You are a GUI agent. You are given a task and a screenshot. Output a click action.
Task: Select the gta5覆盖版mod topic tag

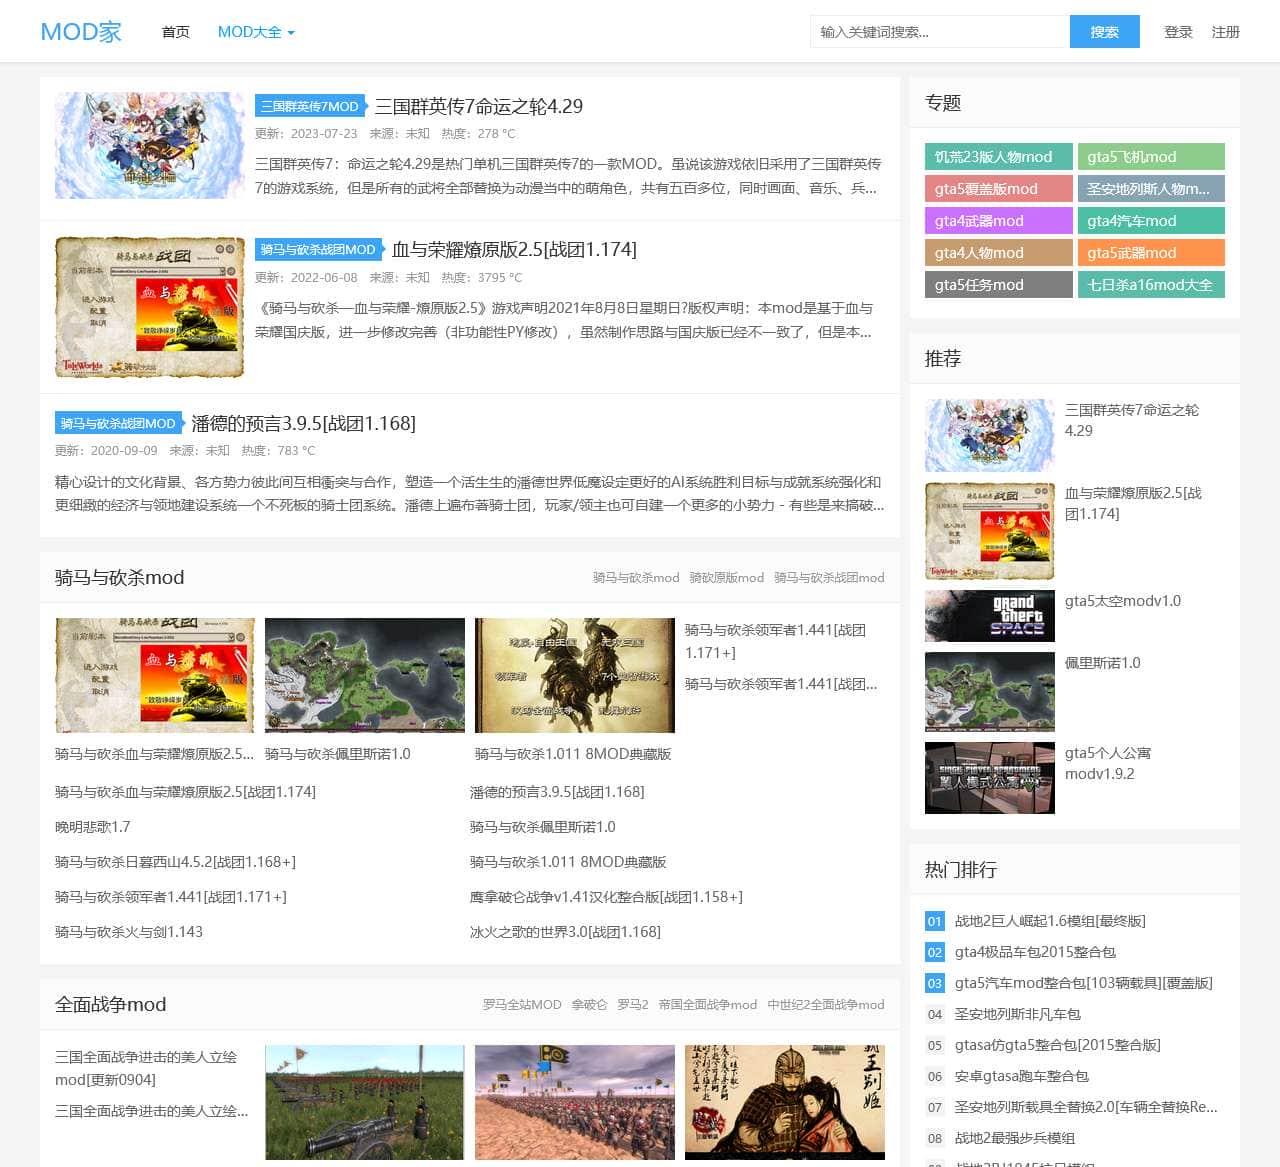pos(998,189)
